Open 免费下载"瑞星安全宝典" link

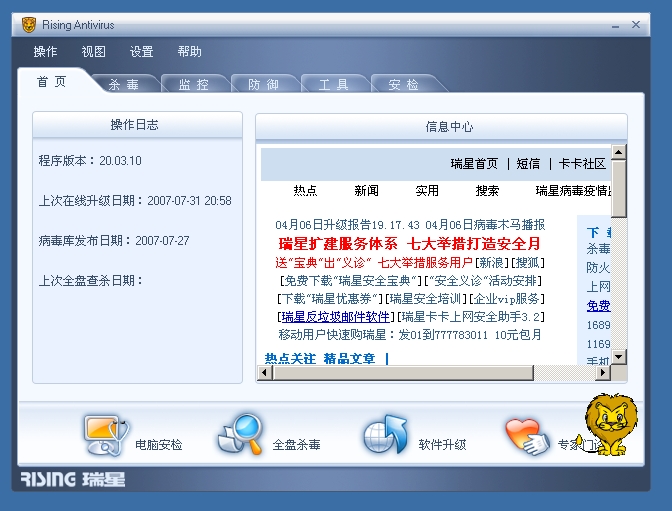[351, 281]
